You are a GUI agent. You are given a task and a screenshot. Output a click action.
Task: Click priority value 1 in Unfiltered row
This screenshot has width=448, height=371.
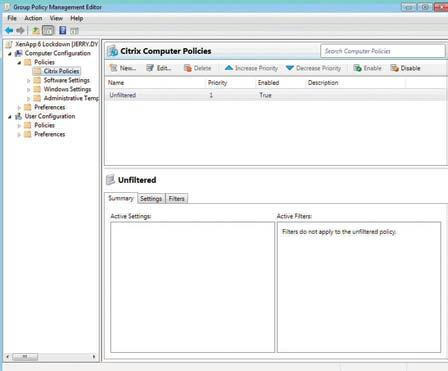point(211,95)
